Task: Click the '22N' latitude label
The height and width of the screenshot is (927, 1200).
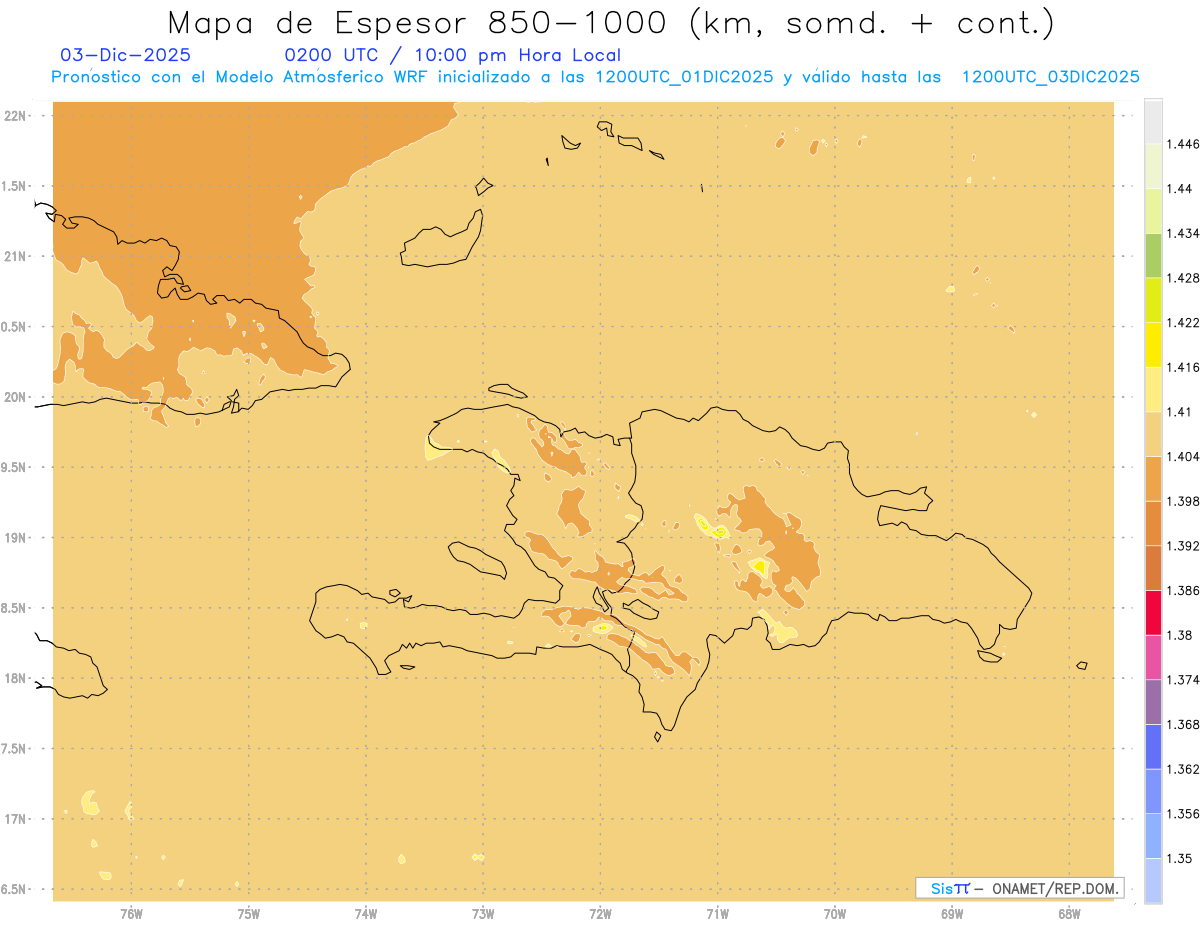Action: coord(14,115)
